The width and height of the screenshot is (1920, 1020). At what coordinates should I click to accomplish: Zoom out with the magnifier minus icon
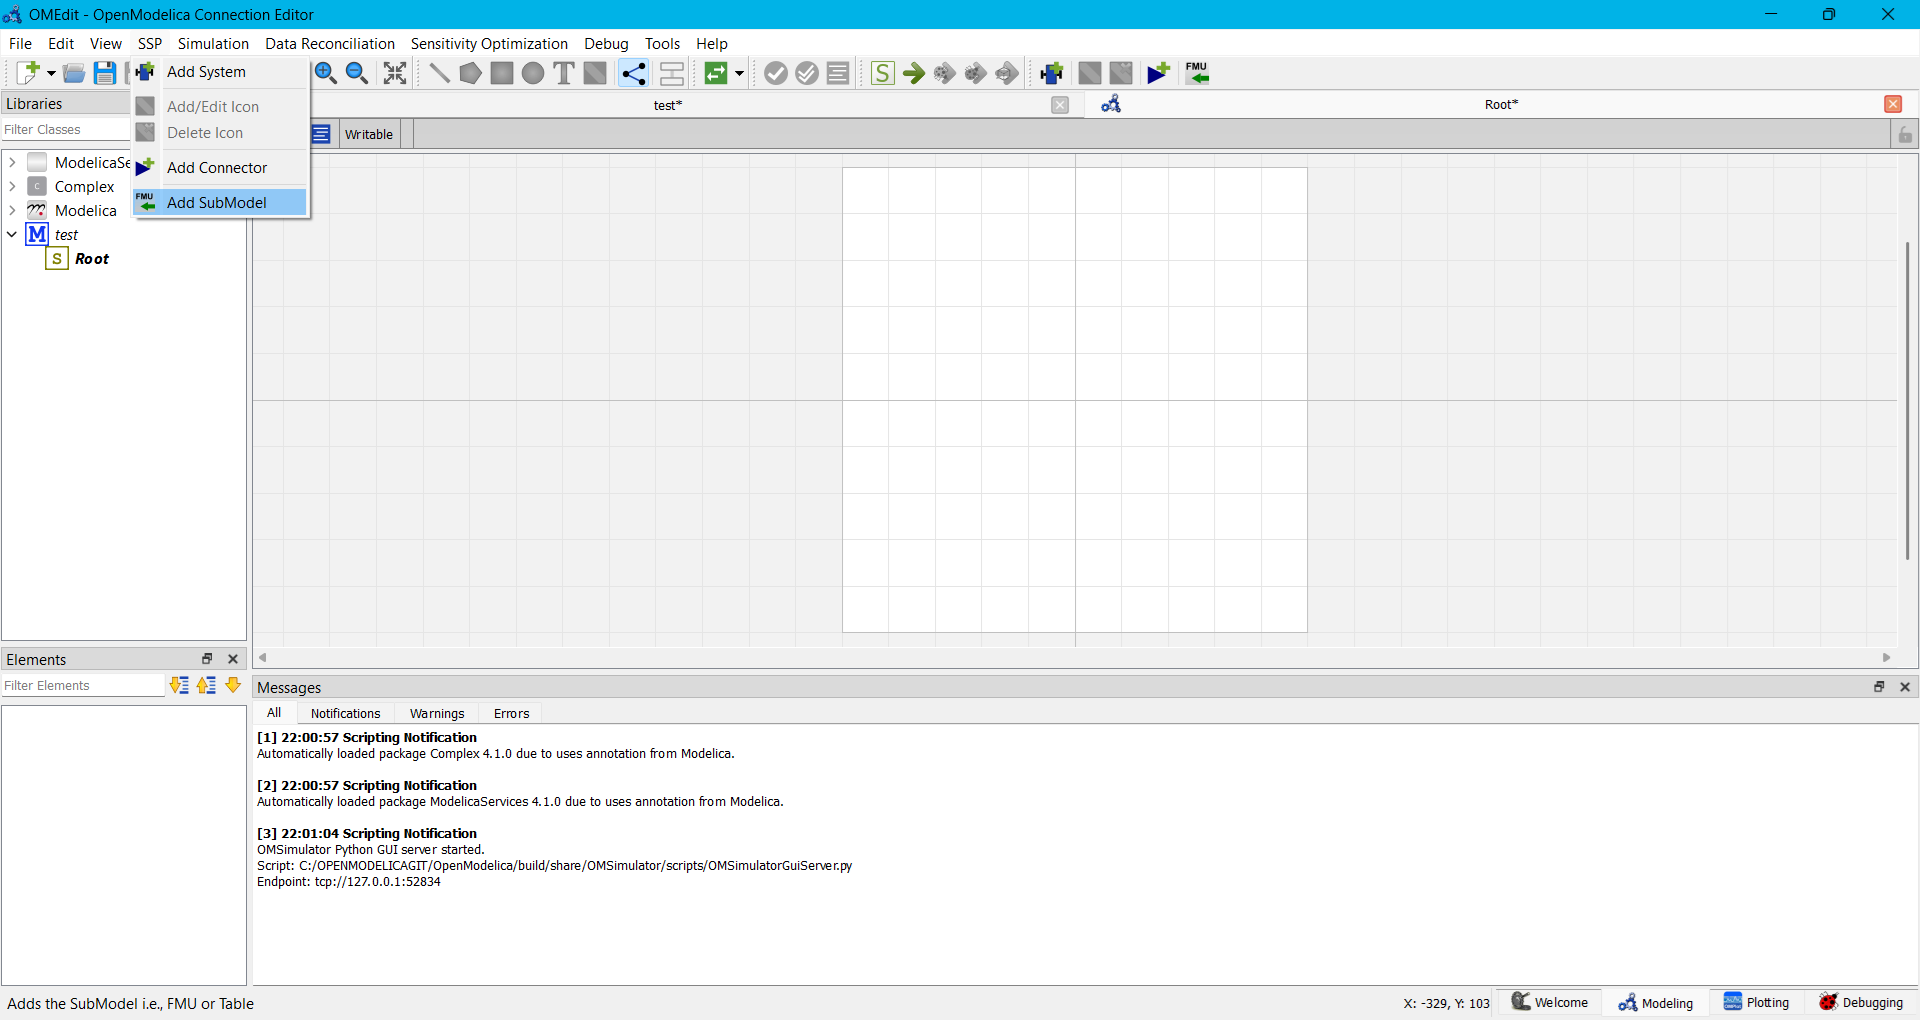pyautogui.click(x=357, y=73)
